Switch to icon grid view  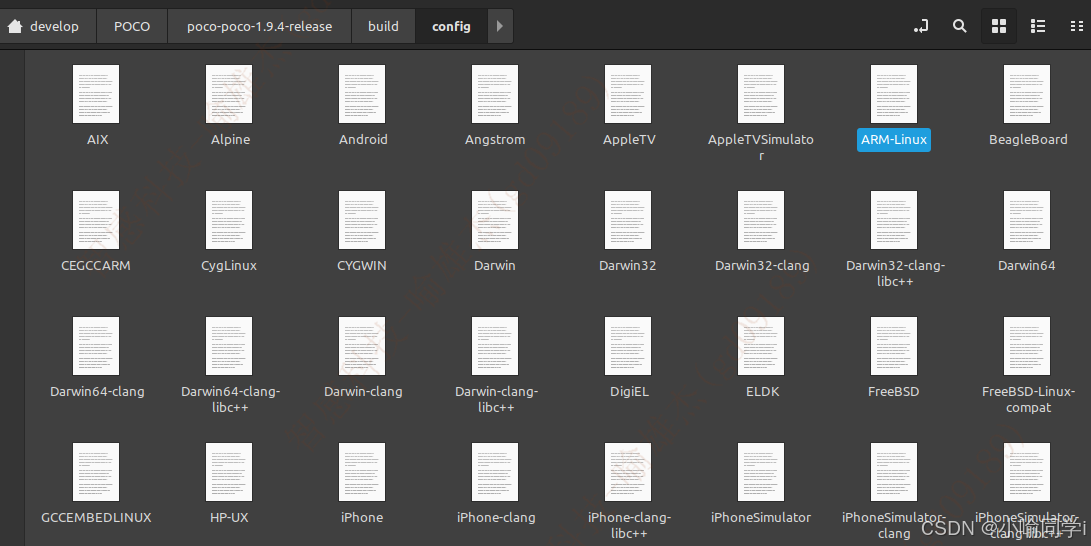(999, 26)
